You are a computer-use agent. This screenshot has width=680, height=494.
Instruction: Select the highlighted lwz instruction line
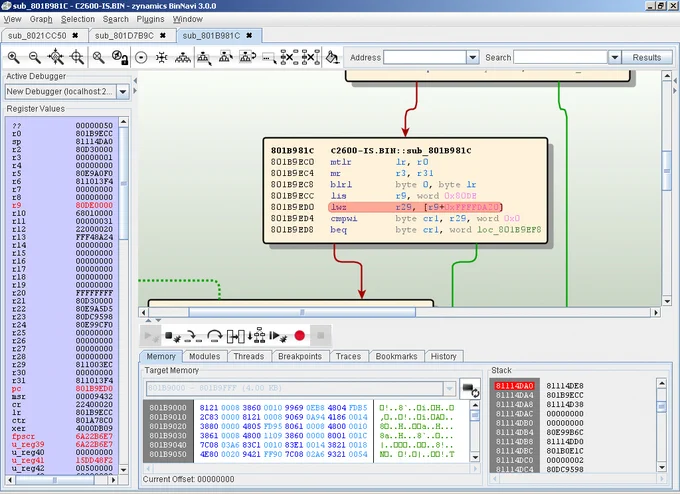(x=415, y=207)
